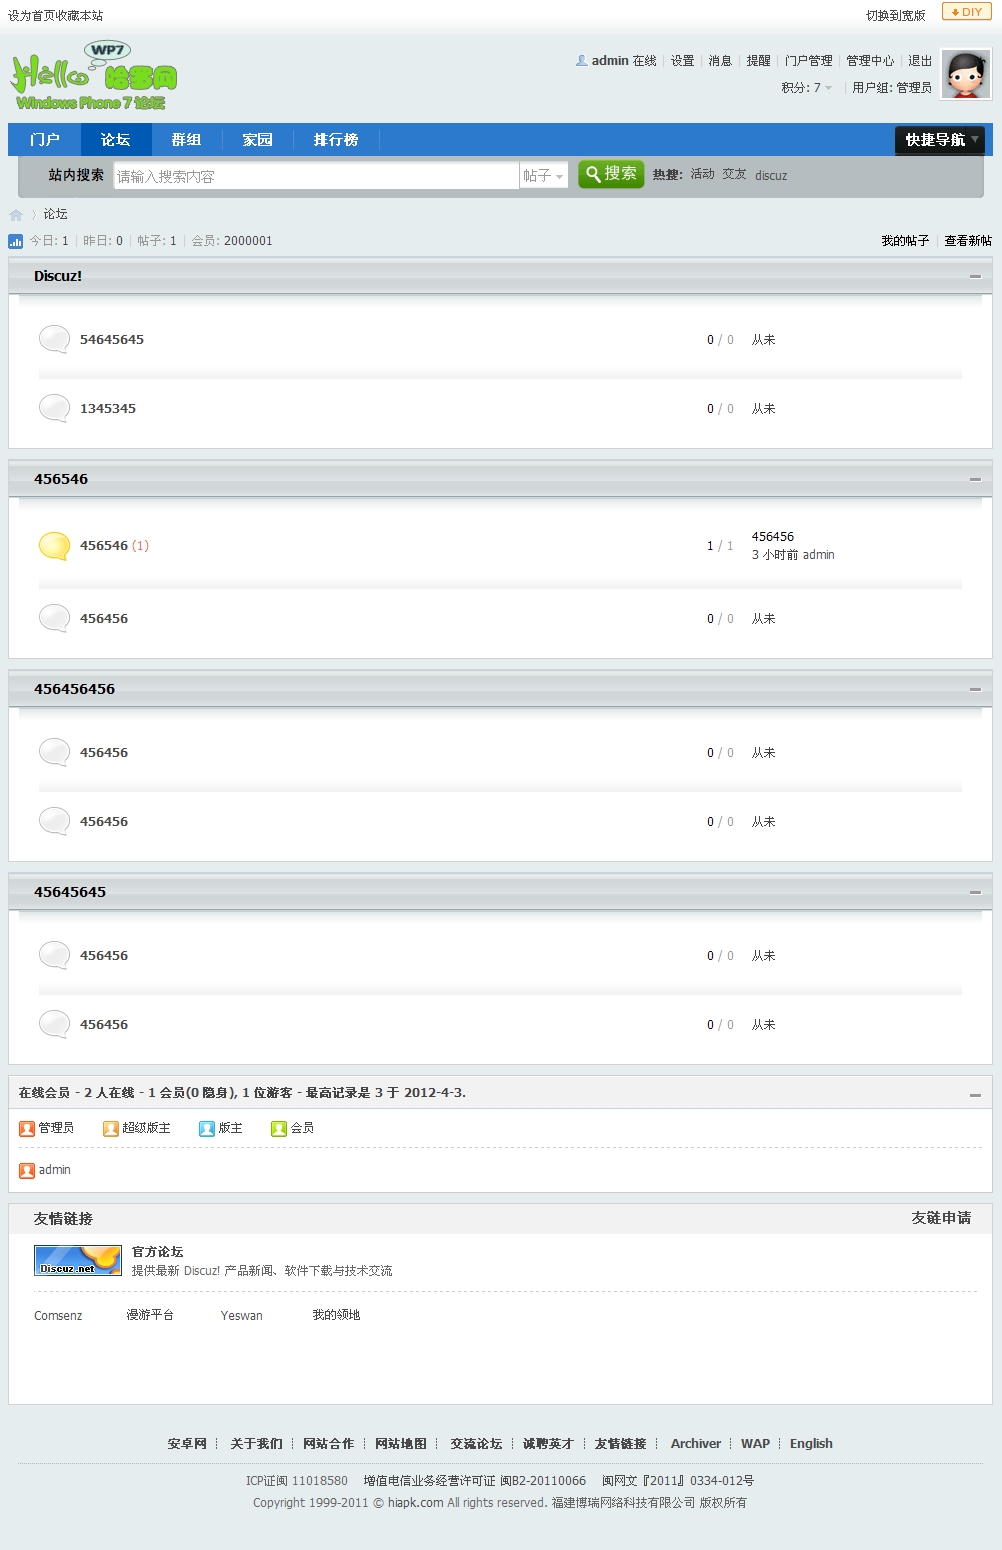The height and width of the screenshot is (1550, 1002).
Task: Click the 友链申请 link
Action: (941, 1218)
